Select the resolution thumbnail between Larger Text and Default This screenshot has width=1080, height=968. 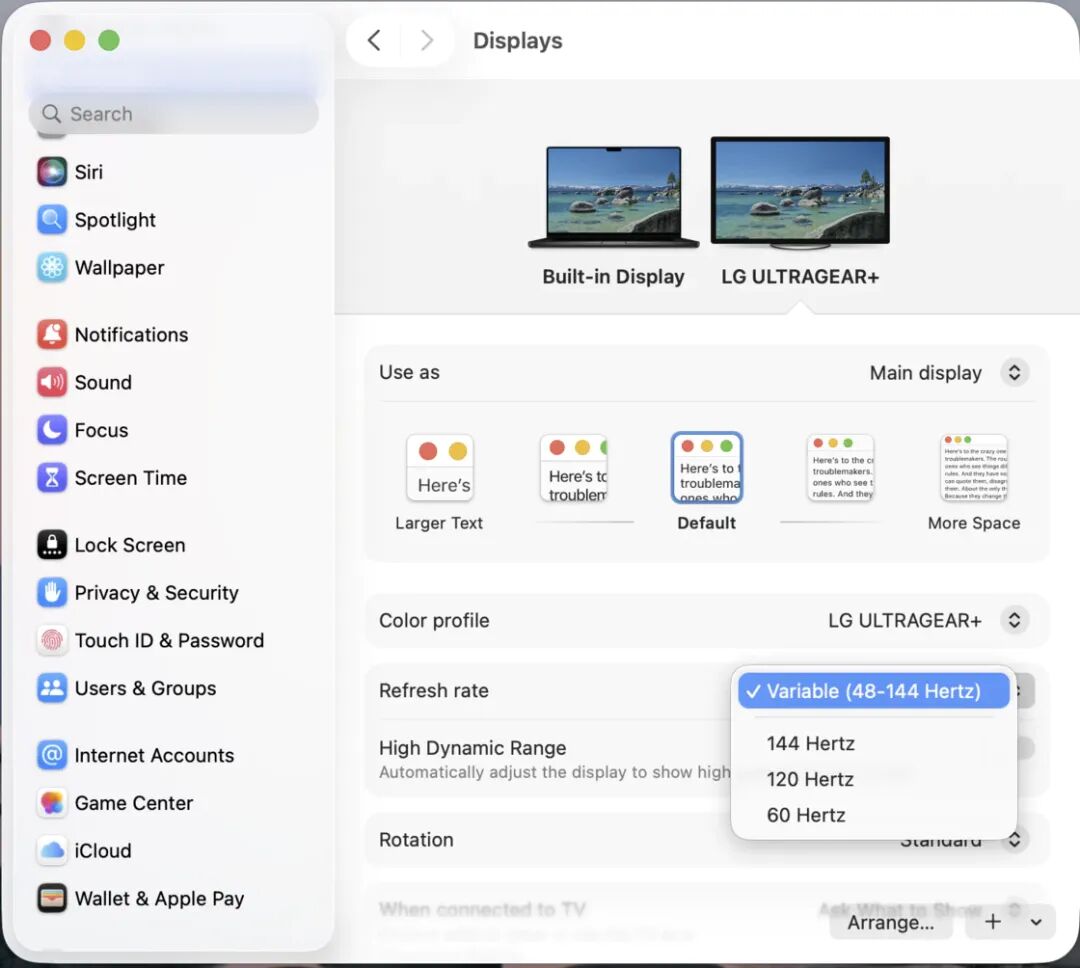573,468
